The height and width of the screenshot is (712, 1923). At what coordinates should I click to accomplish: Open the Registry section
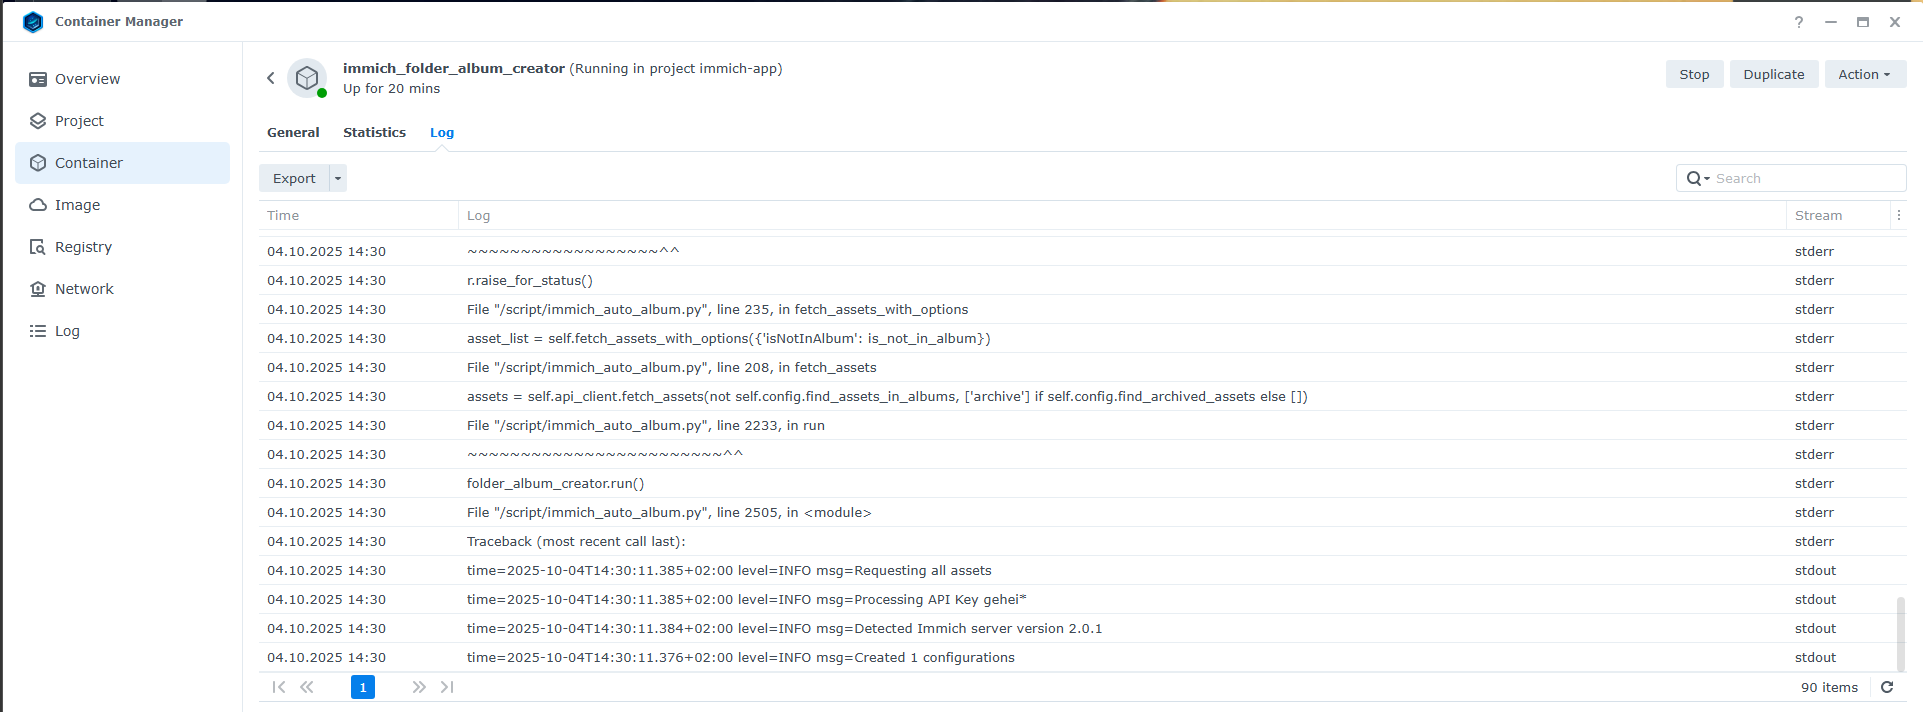click(x=83, y=247)
